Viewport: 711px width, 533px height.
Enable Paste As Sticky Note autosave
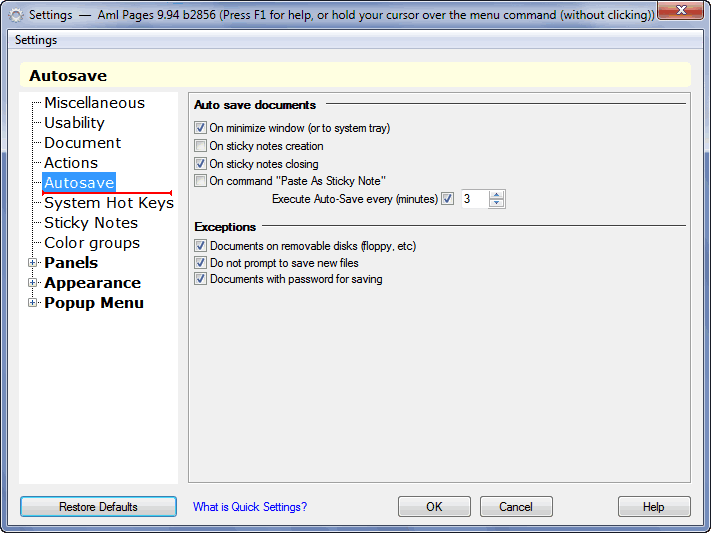click(200, 181)
